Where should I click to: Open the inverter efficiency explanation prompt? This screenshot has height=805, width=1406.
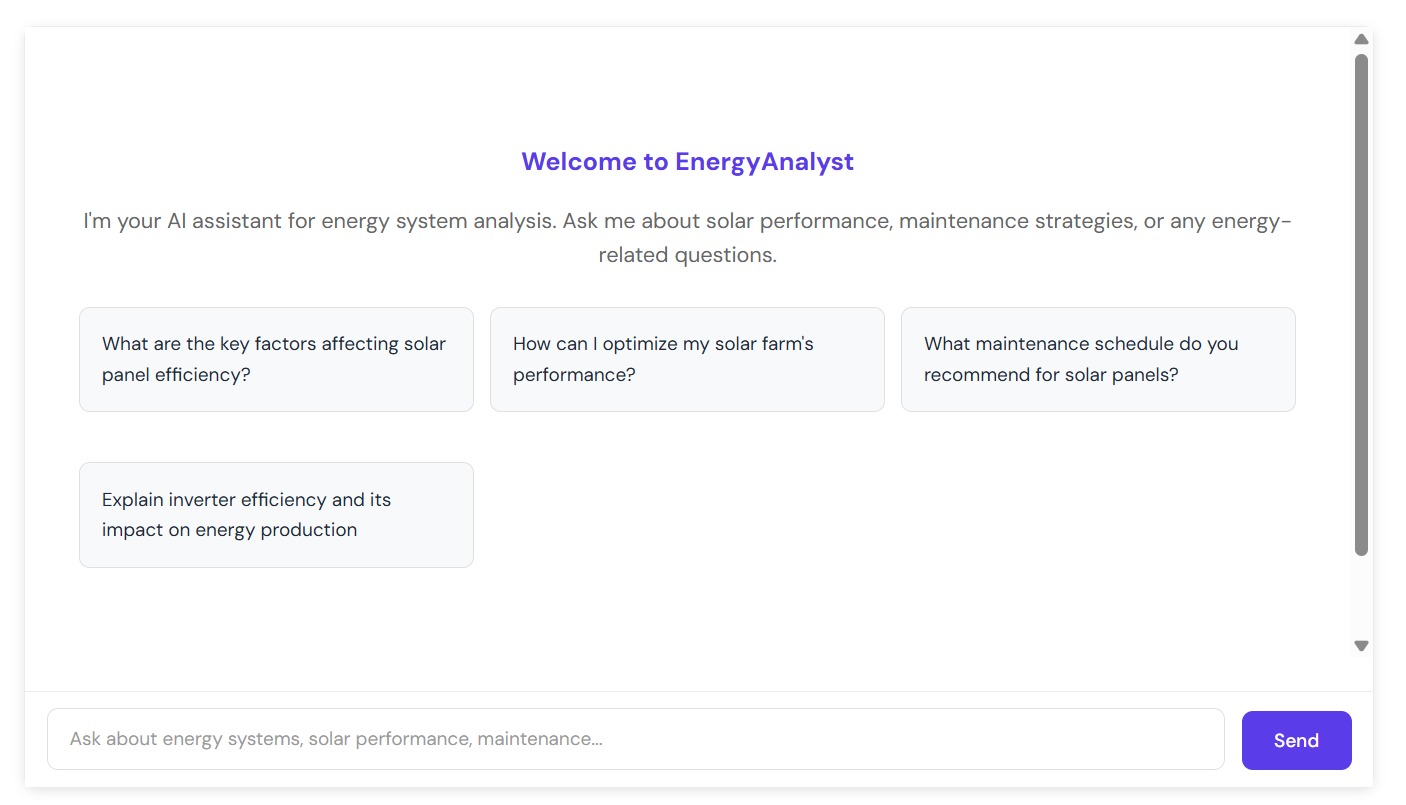(276, 515)
